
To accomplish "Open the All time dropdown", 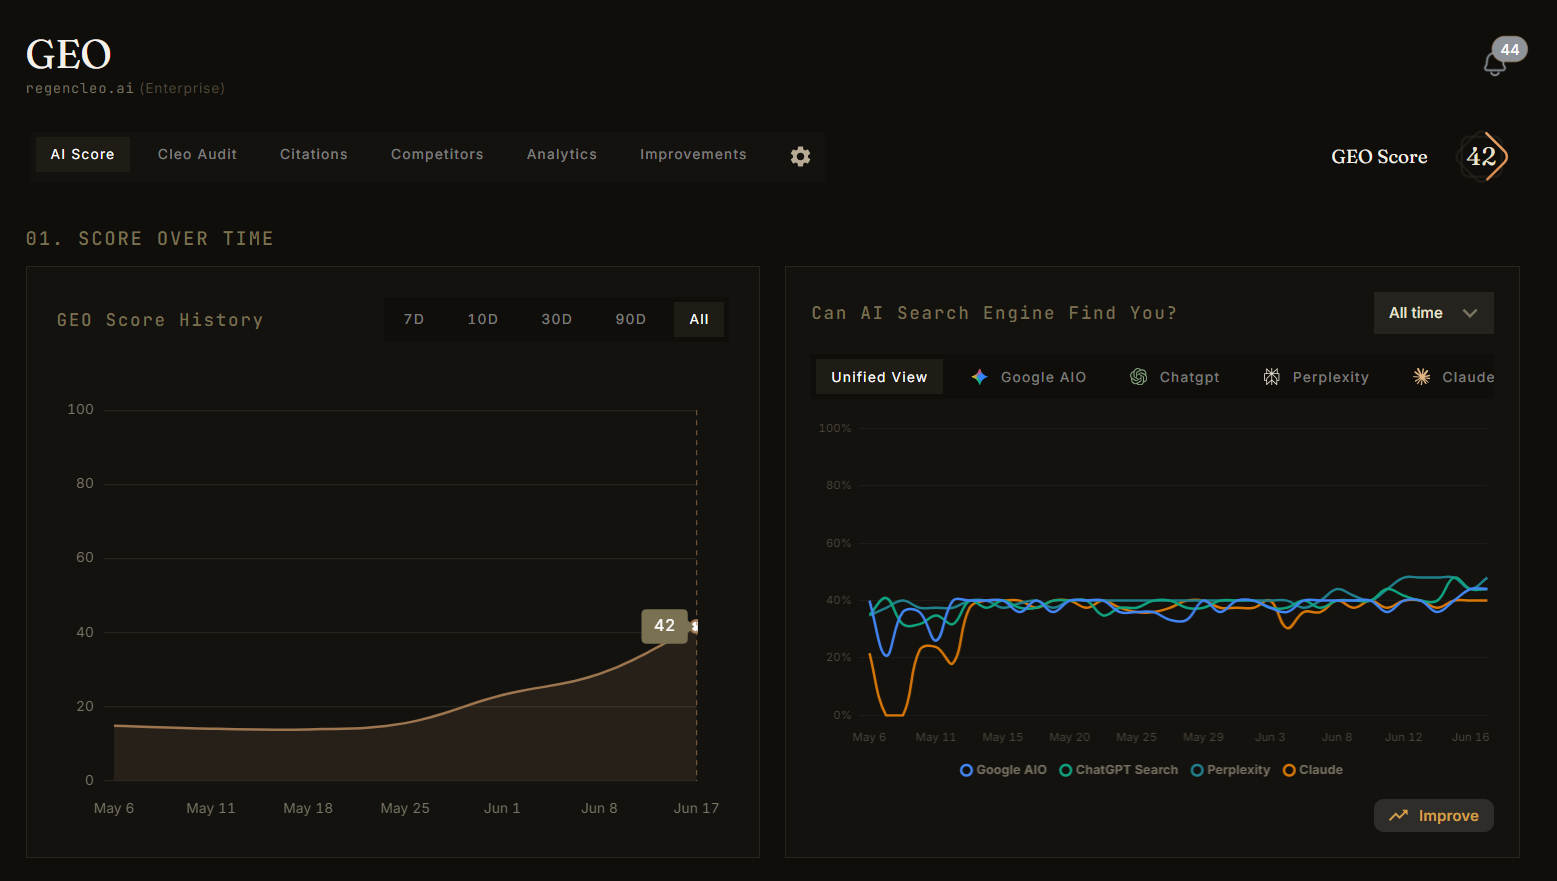I will [x=1433, y=313].
